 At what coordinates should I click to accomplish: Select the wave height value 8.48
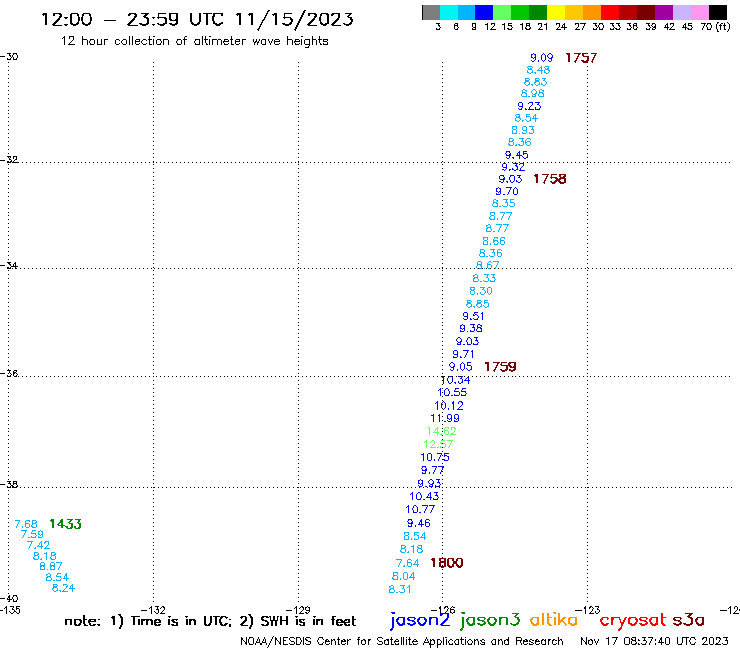[x=538, y=70]
